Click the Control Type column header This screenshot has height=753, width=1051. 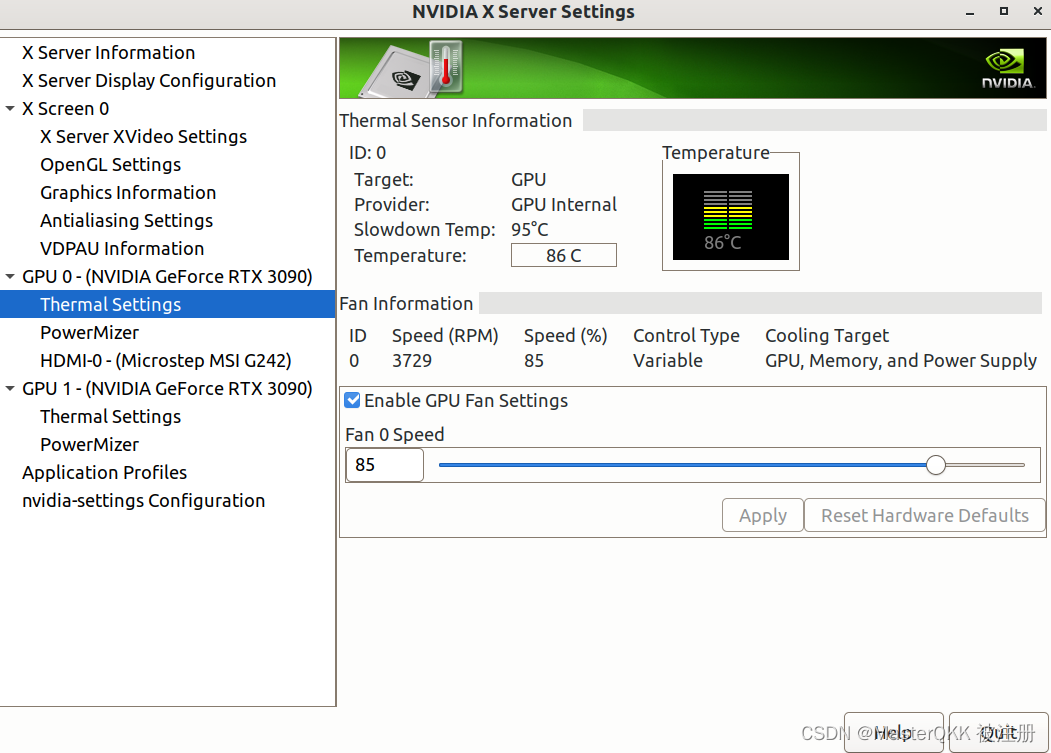click(686, 335)
